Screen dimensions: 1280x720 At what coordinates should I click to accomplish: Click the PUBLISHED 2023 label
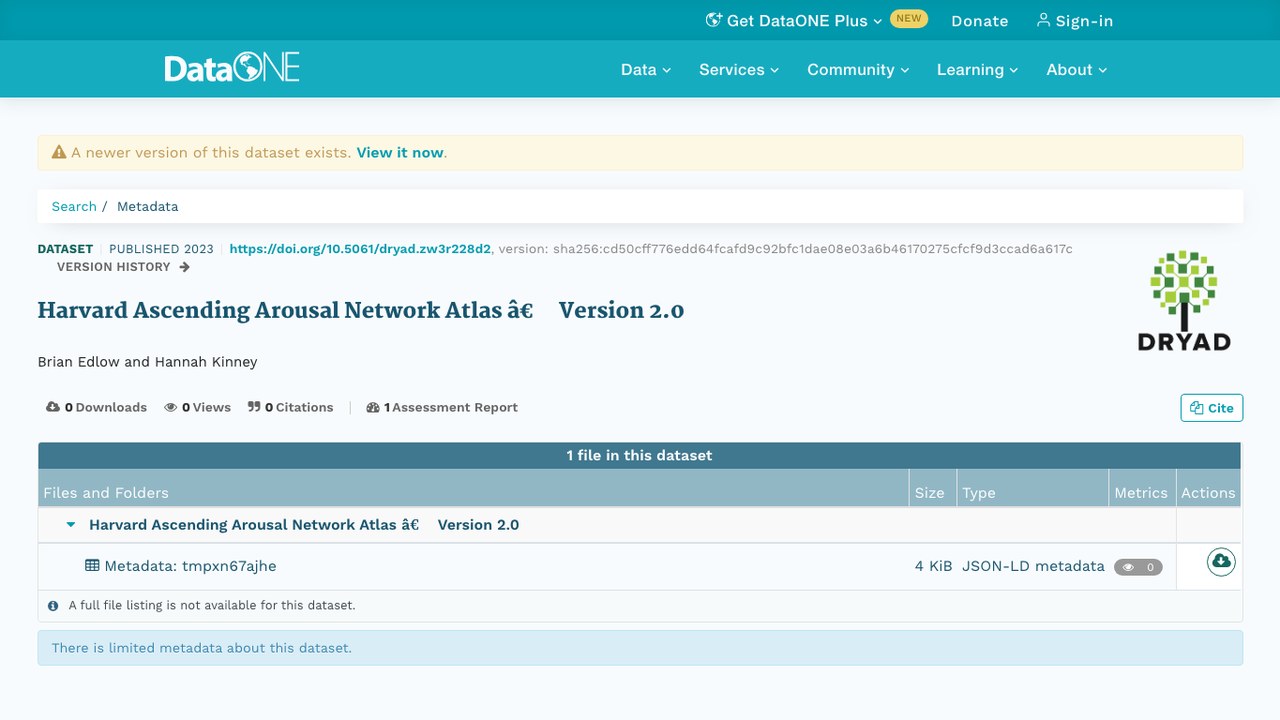(x=161, y=249)
